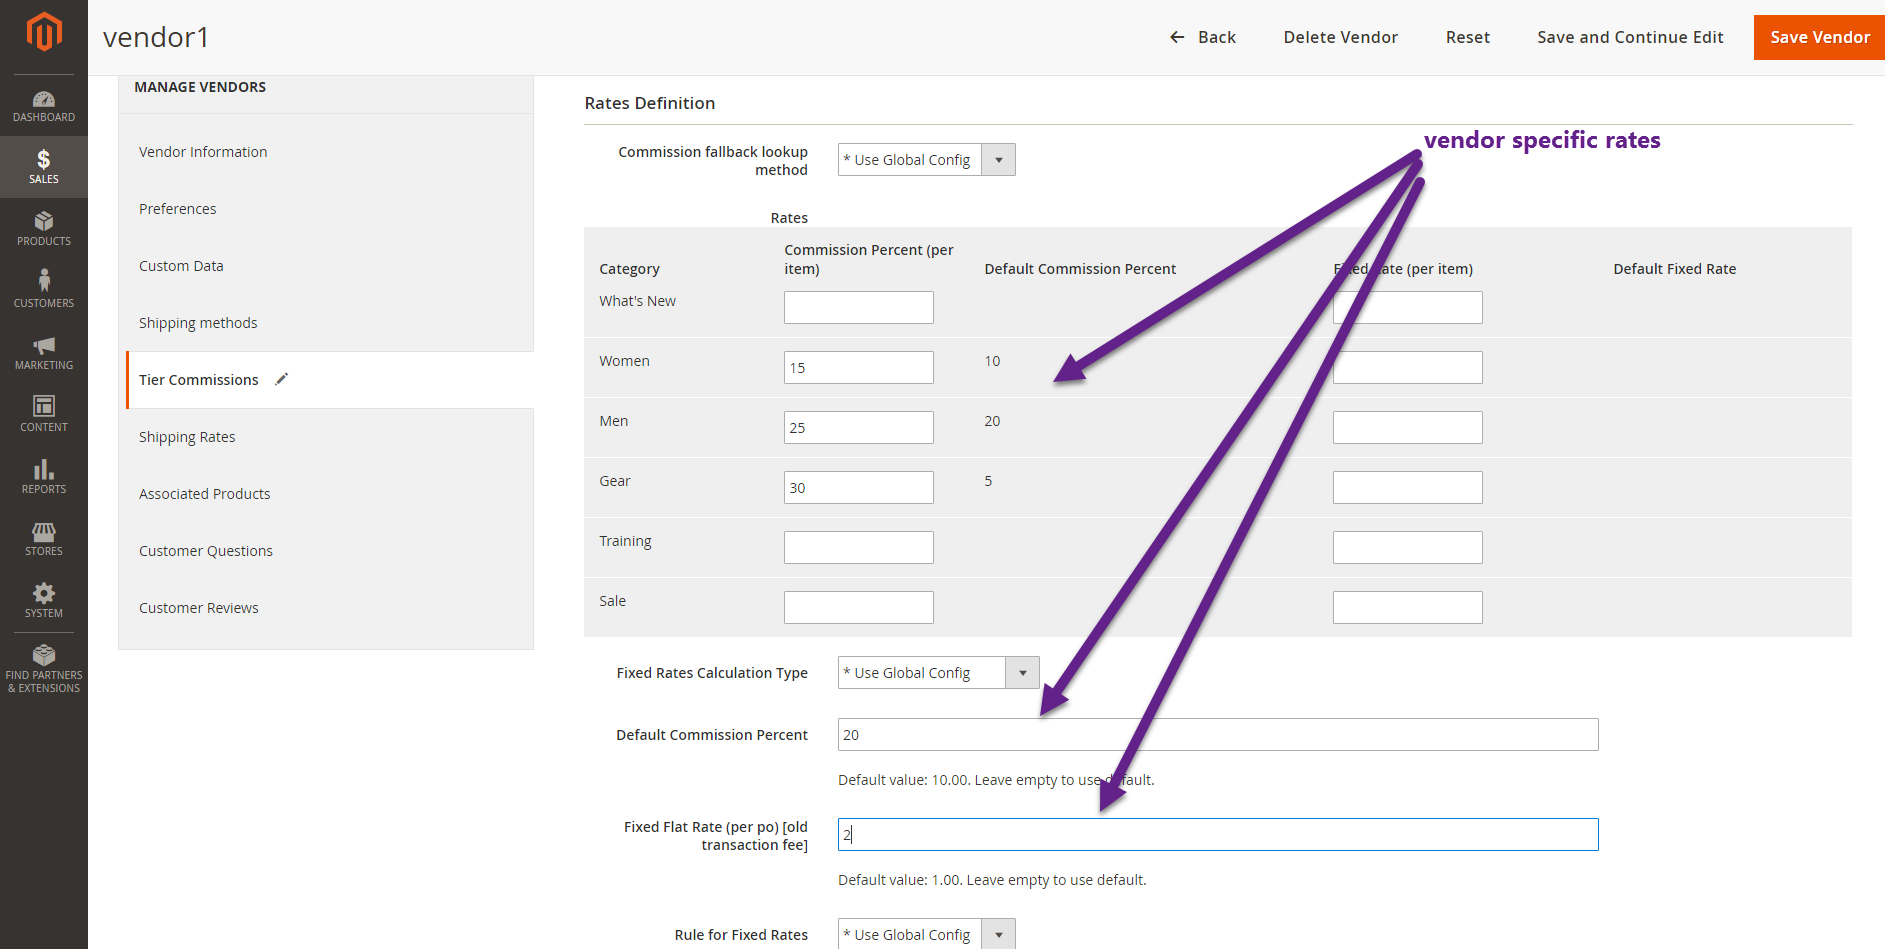Click Women fixed rate field

point(1407,367)
